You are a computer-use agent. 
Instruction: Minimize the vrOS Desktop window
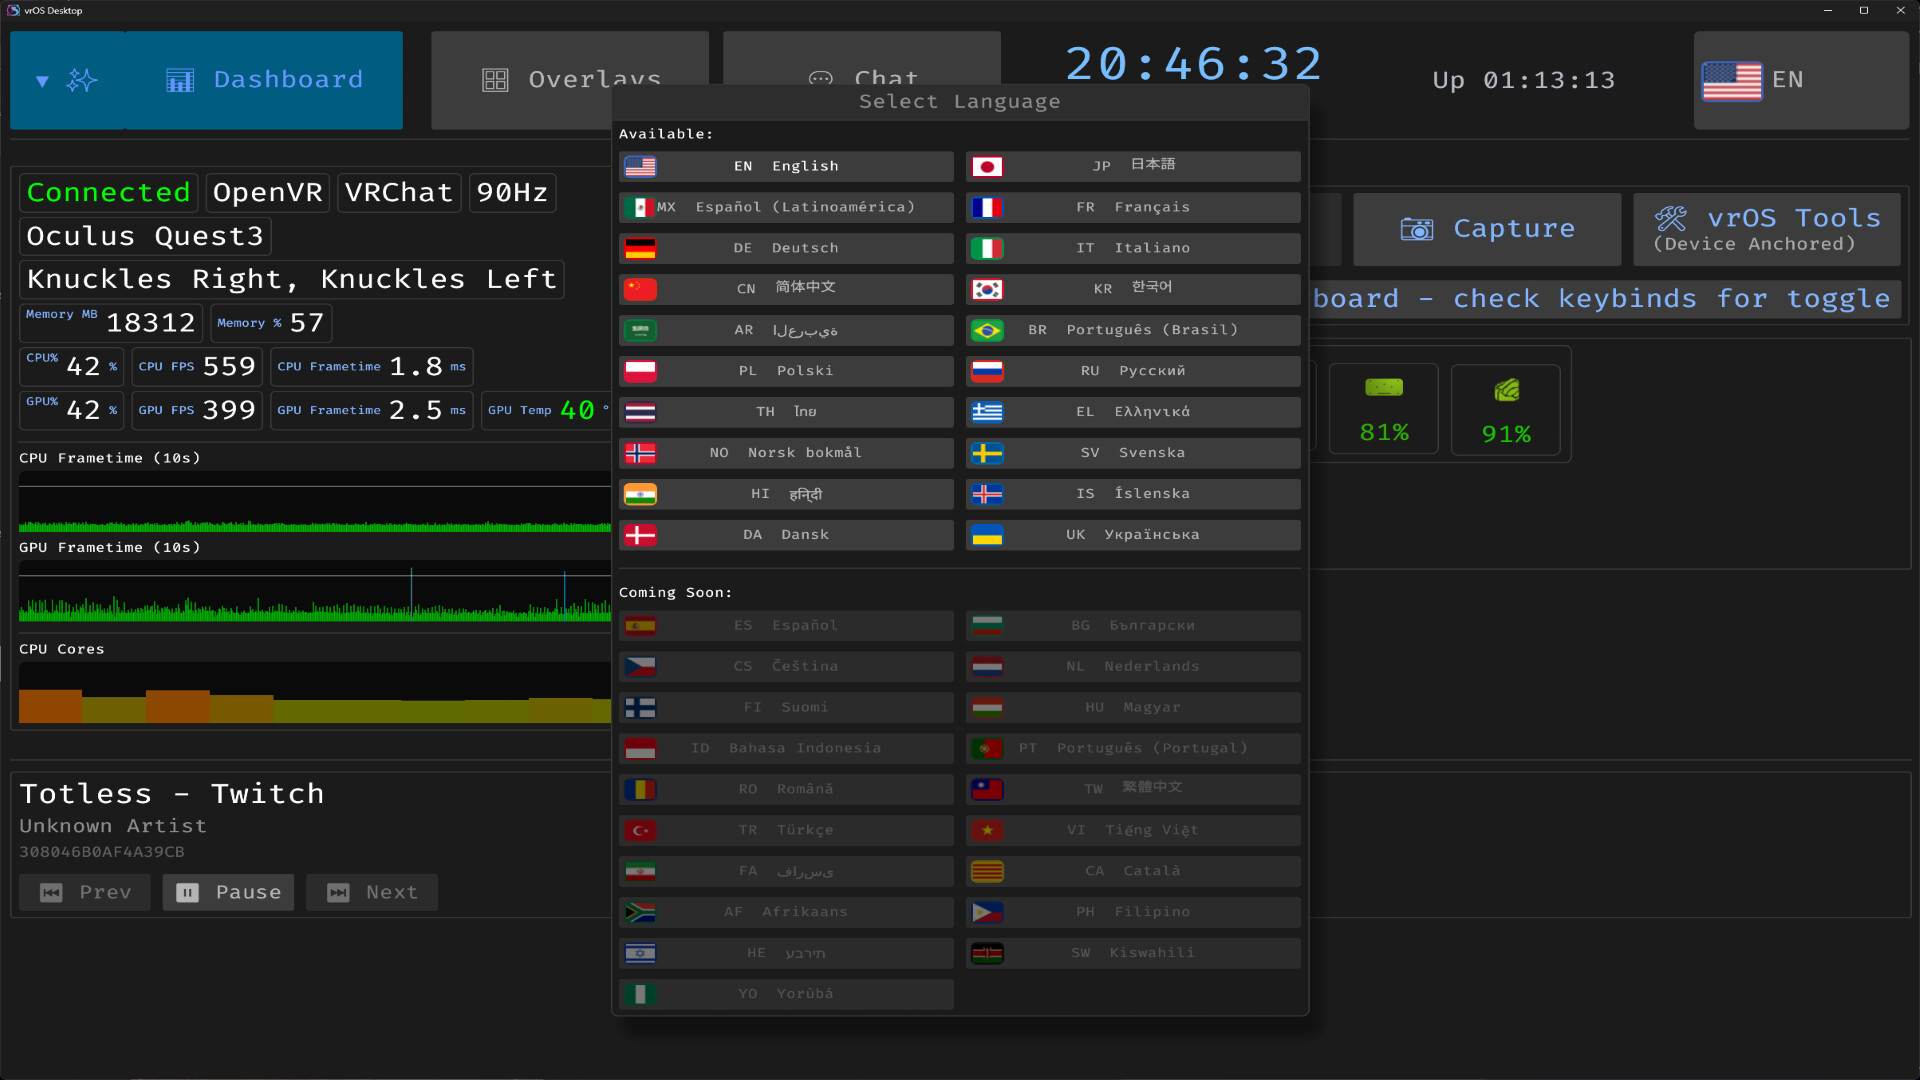pos(1828,10)
